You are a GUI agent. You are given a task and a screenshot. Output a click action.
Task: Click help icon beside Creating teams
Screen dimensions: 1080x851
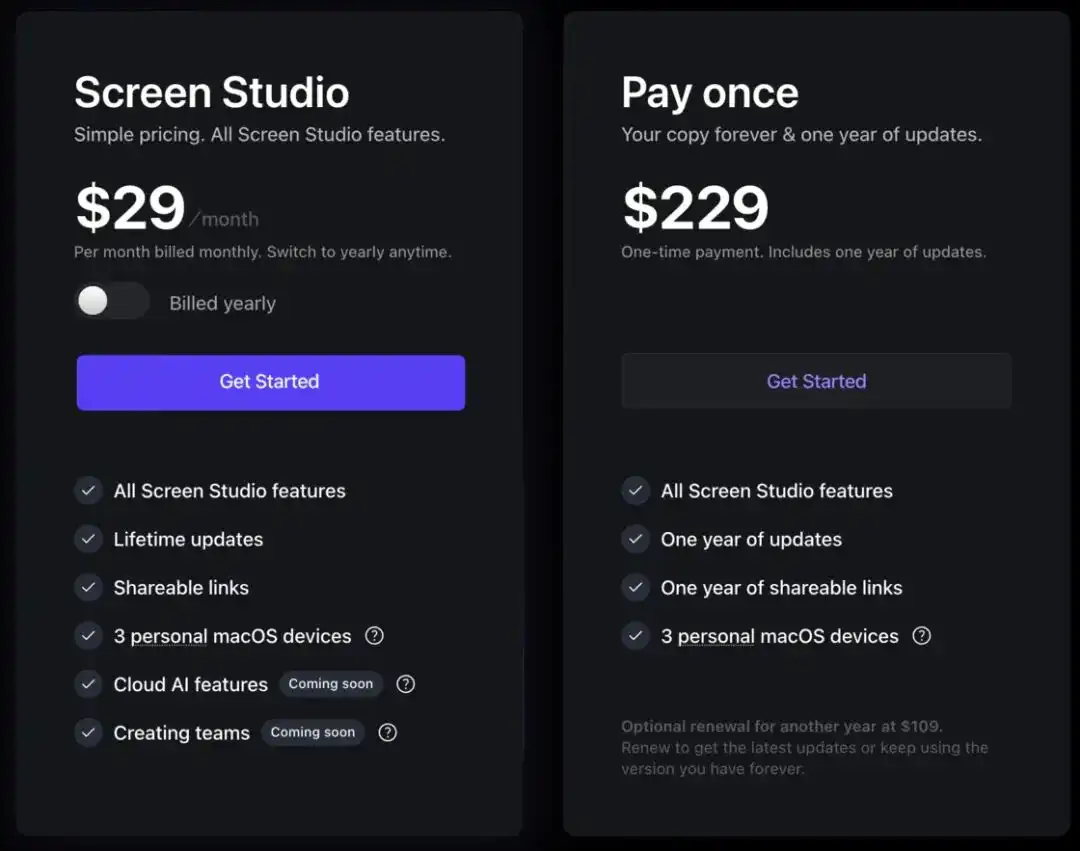387,732
